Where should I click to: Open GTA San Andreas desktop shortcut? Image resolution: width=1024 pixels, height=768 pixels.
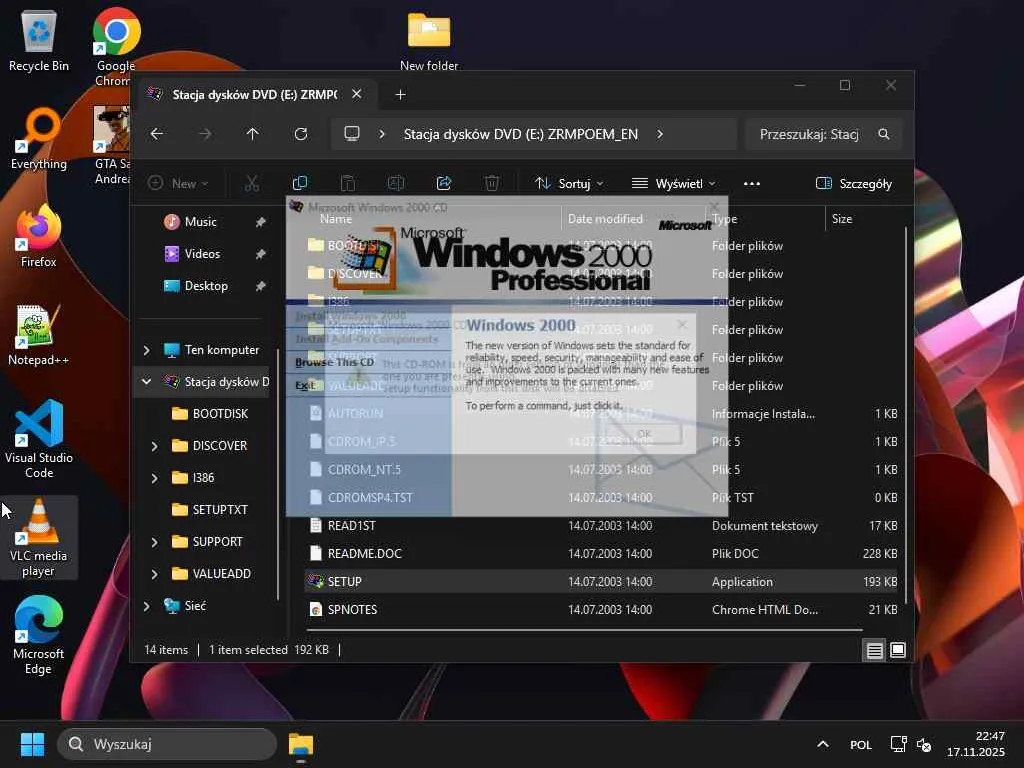(x=112, y=145)
